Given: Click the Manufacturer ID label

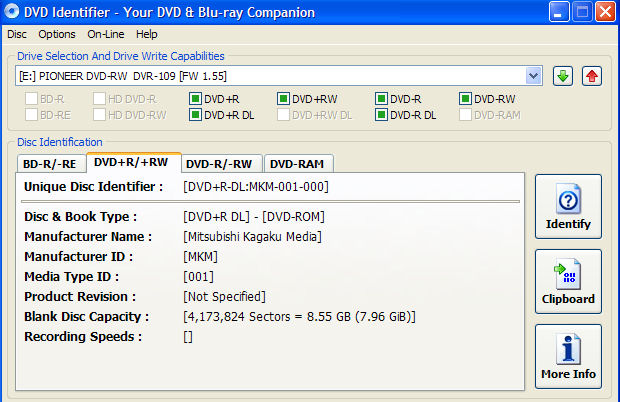Looking at the screenshot, I should click(x=78, y=257).
